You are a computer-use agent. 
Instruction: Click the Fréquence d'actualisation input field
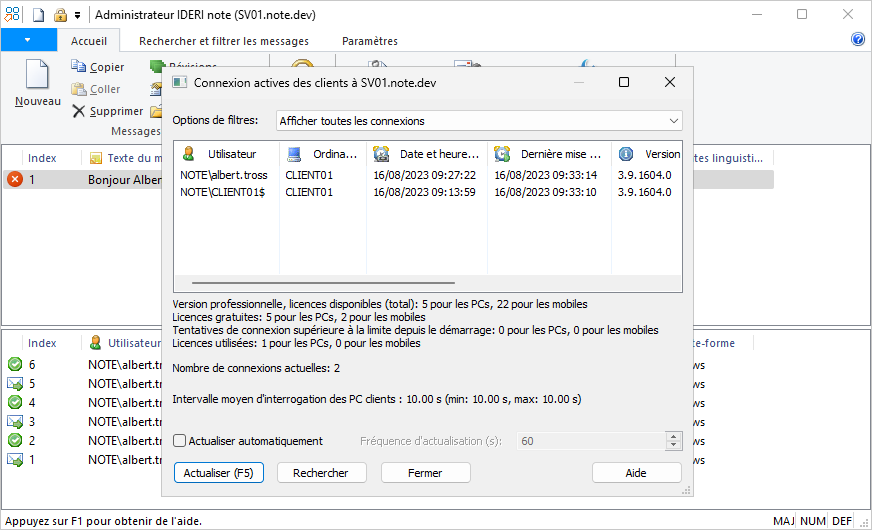(591, 441)
